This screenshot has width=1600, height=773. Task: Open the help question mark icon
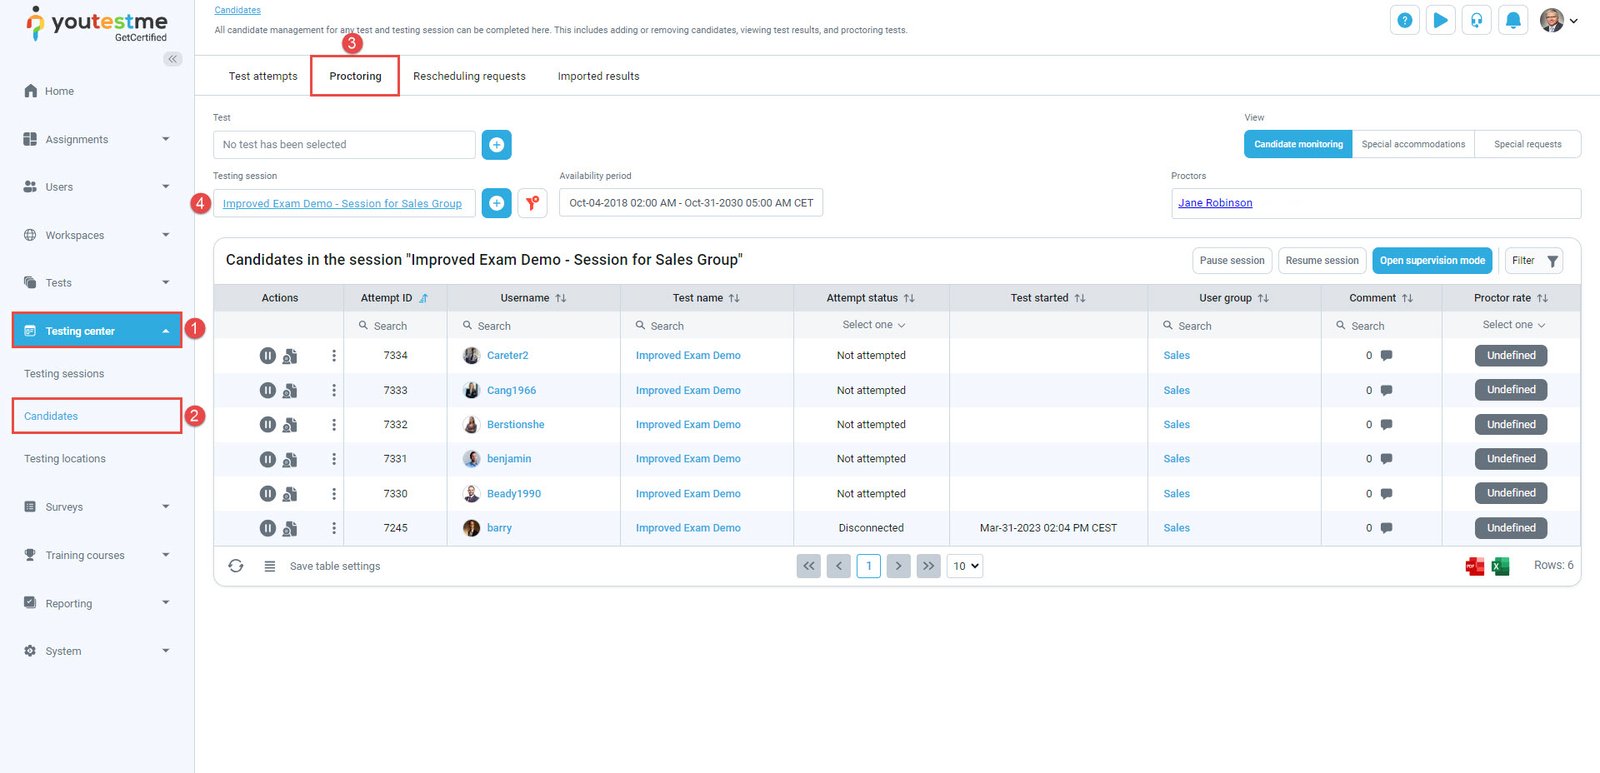pyautogui.click(x=1405, y=20)
